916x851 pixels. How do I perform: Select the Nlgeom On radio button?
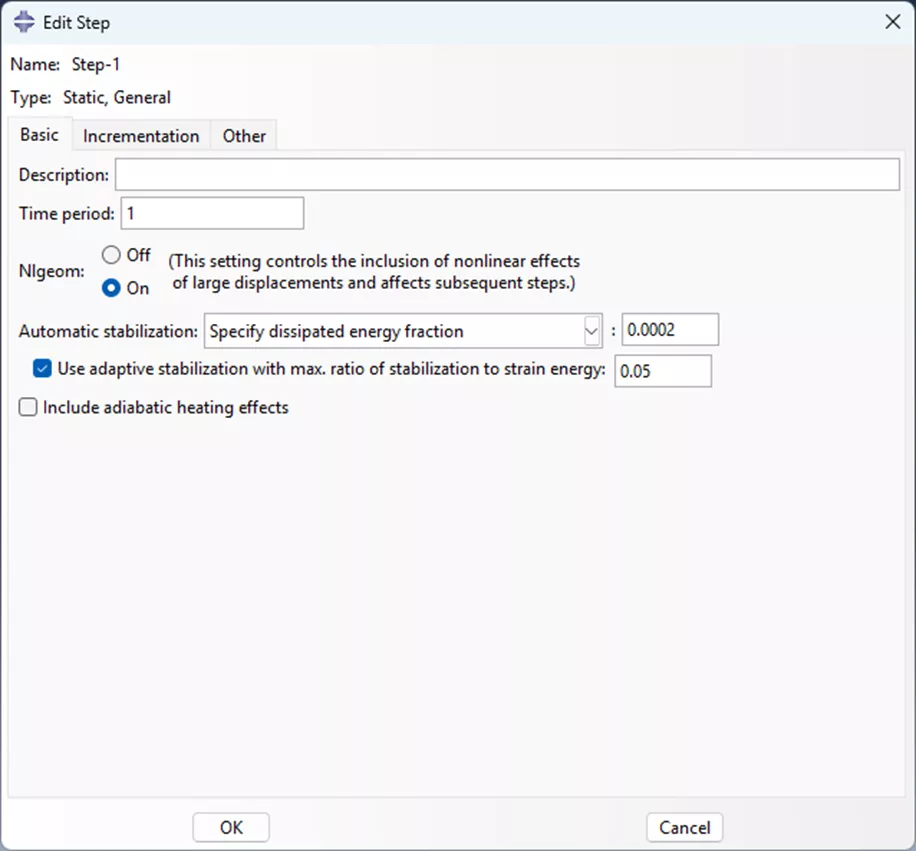pyautogui.click(x=111, y=288)
